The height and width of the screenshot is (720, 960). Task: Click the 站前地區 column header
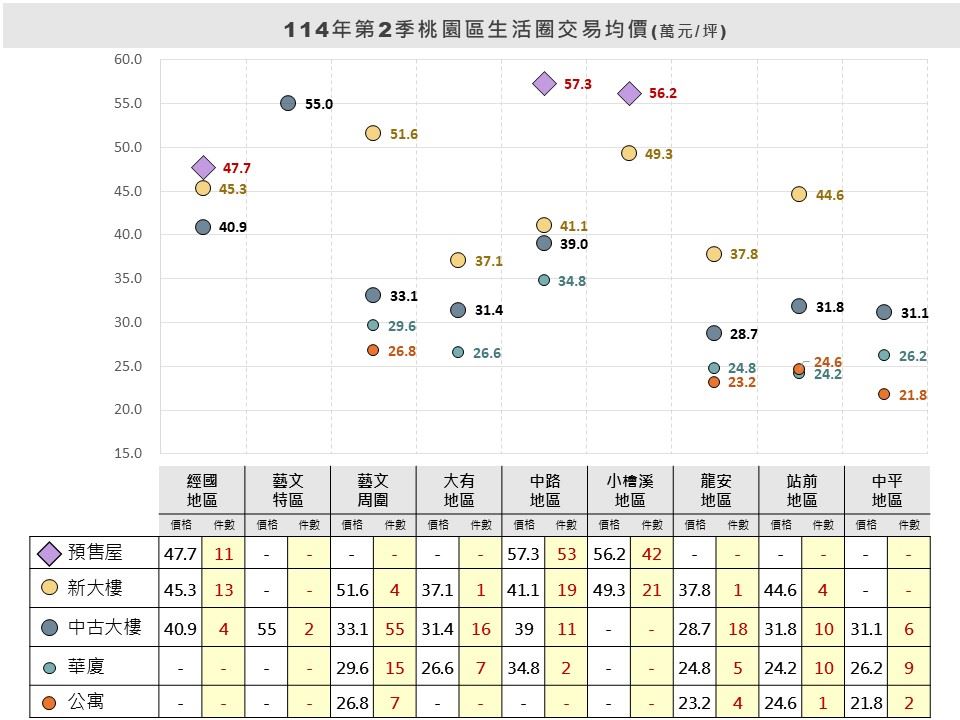[x=800, y=490]
